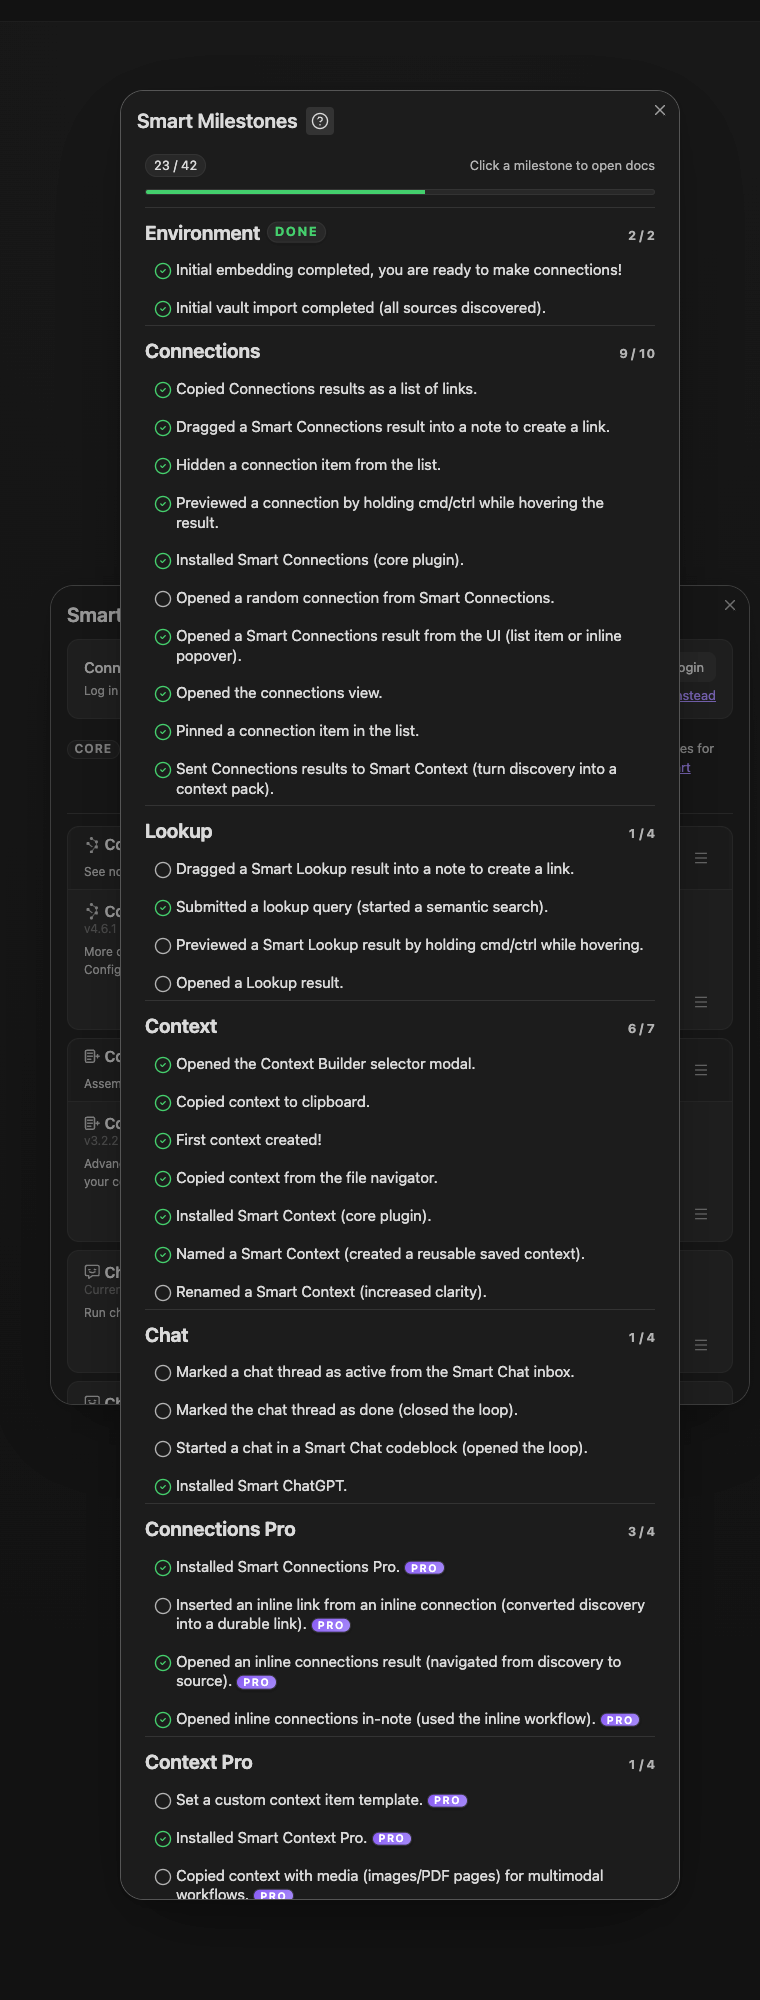Click the CORE tag in background panel
The width and height of the screenshot is (760, 2000).
93,749
